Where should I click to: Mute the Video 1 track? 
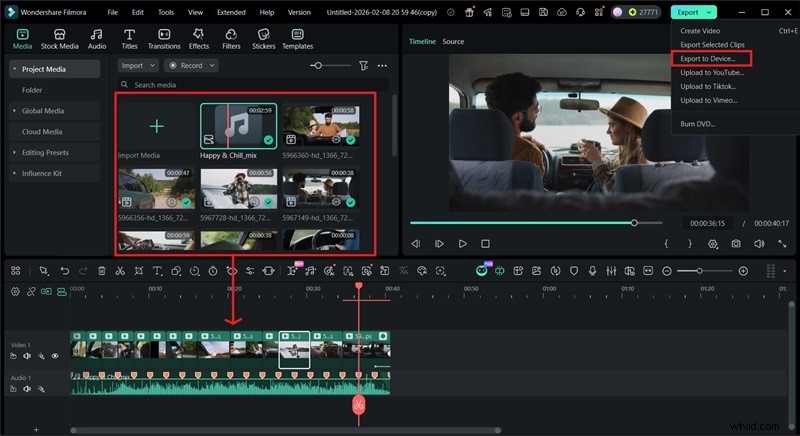[x=27, y=356]
